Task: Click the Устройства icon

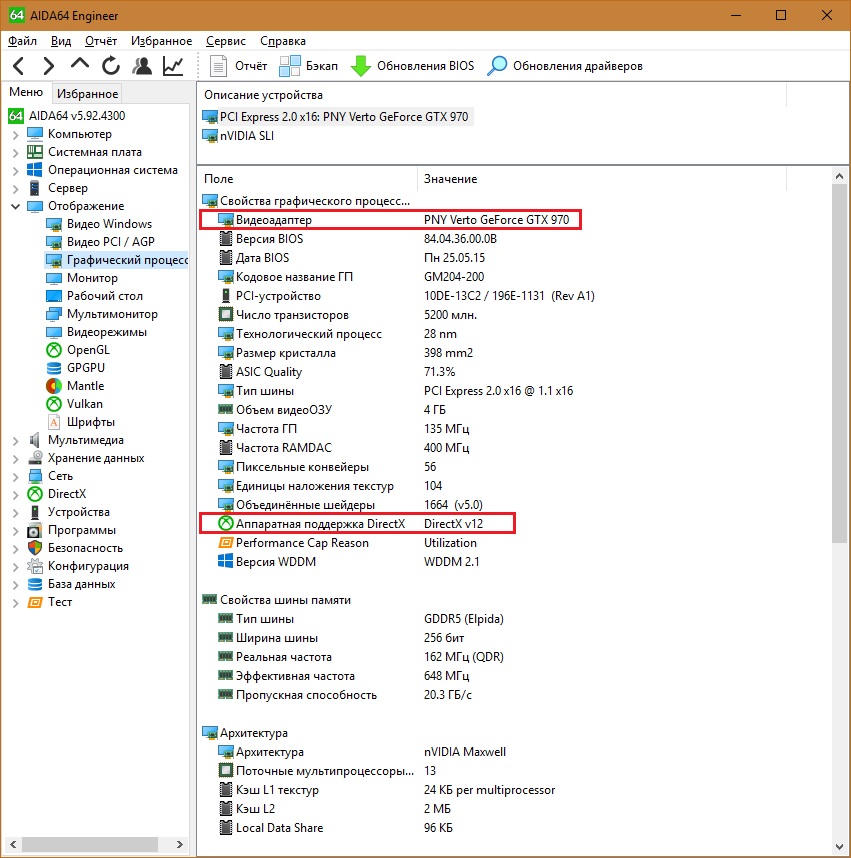Action: (x=35, y=512)
